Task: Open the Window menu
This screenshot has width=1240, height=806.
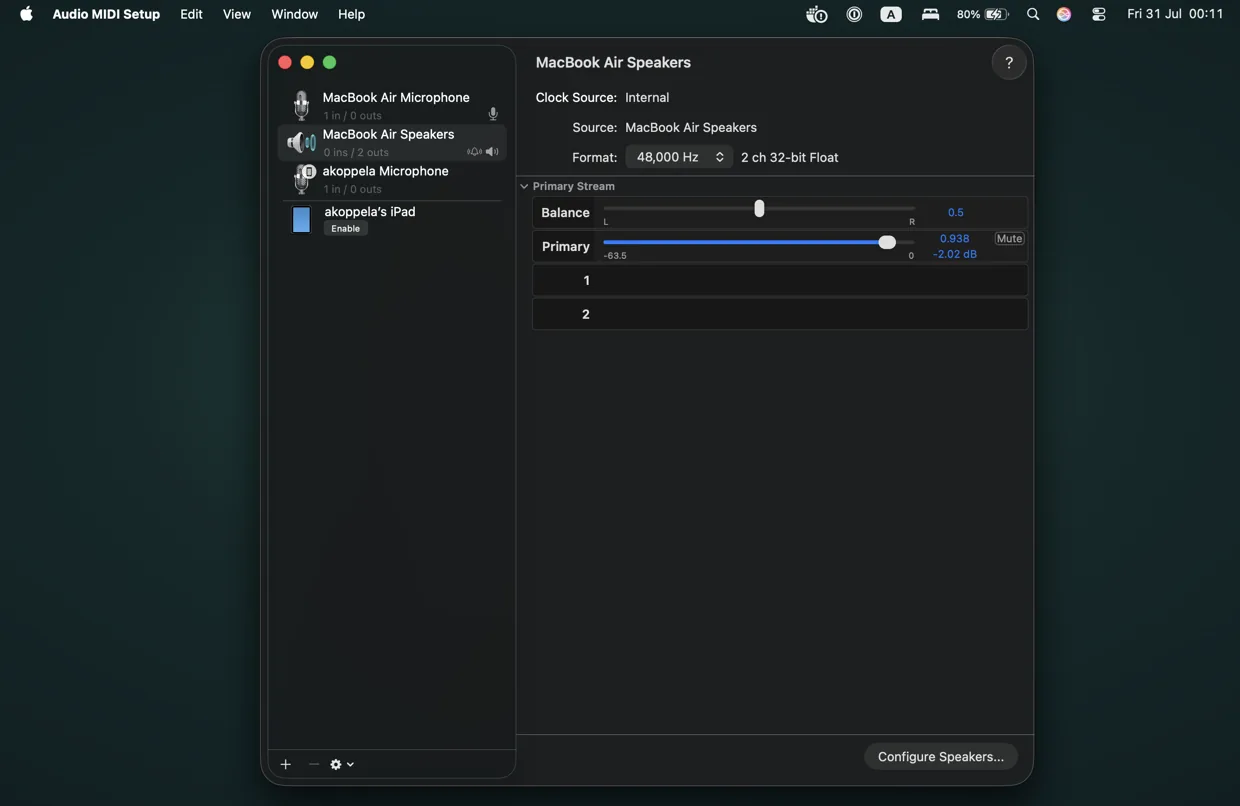Action: [x=294, y=14]
